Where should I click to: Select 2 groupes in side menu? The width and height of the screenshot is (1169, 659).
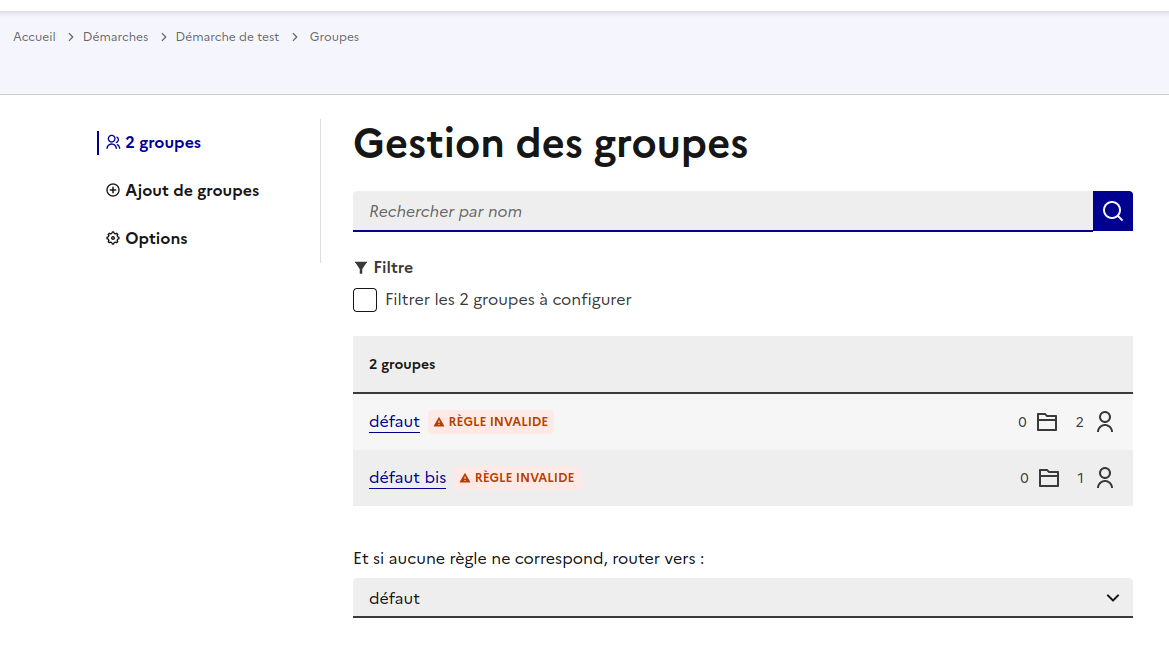coord(162,143)
